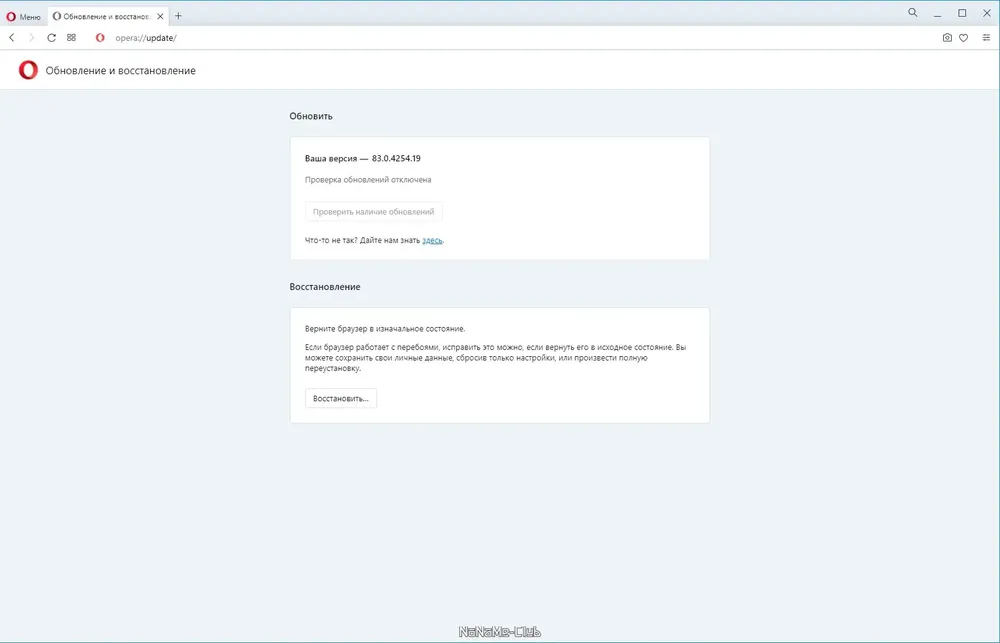This screenshot has height=643, width=1000.
Task: Close the Opera window
Action: coord(987,13)
